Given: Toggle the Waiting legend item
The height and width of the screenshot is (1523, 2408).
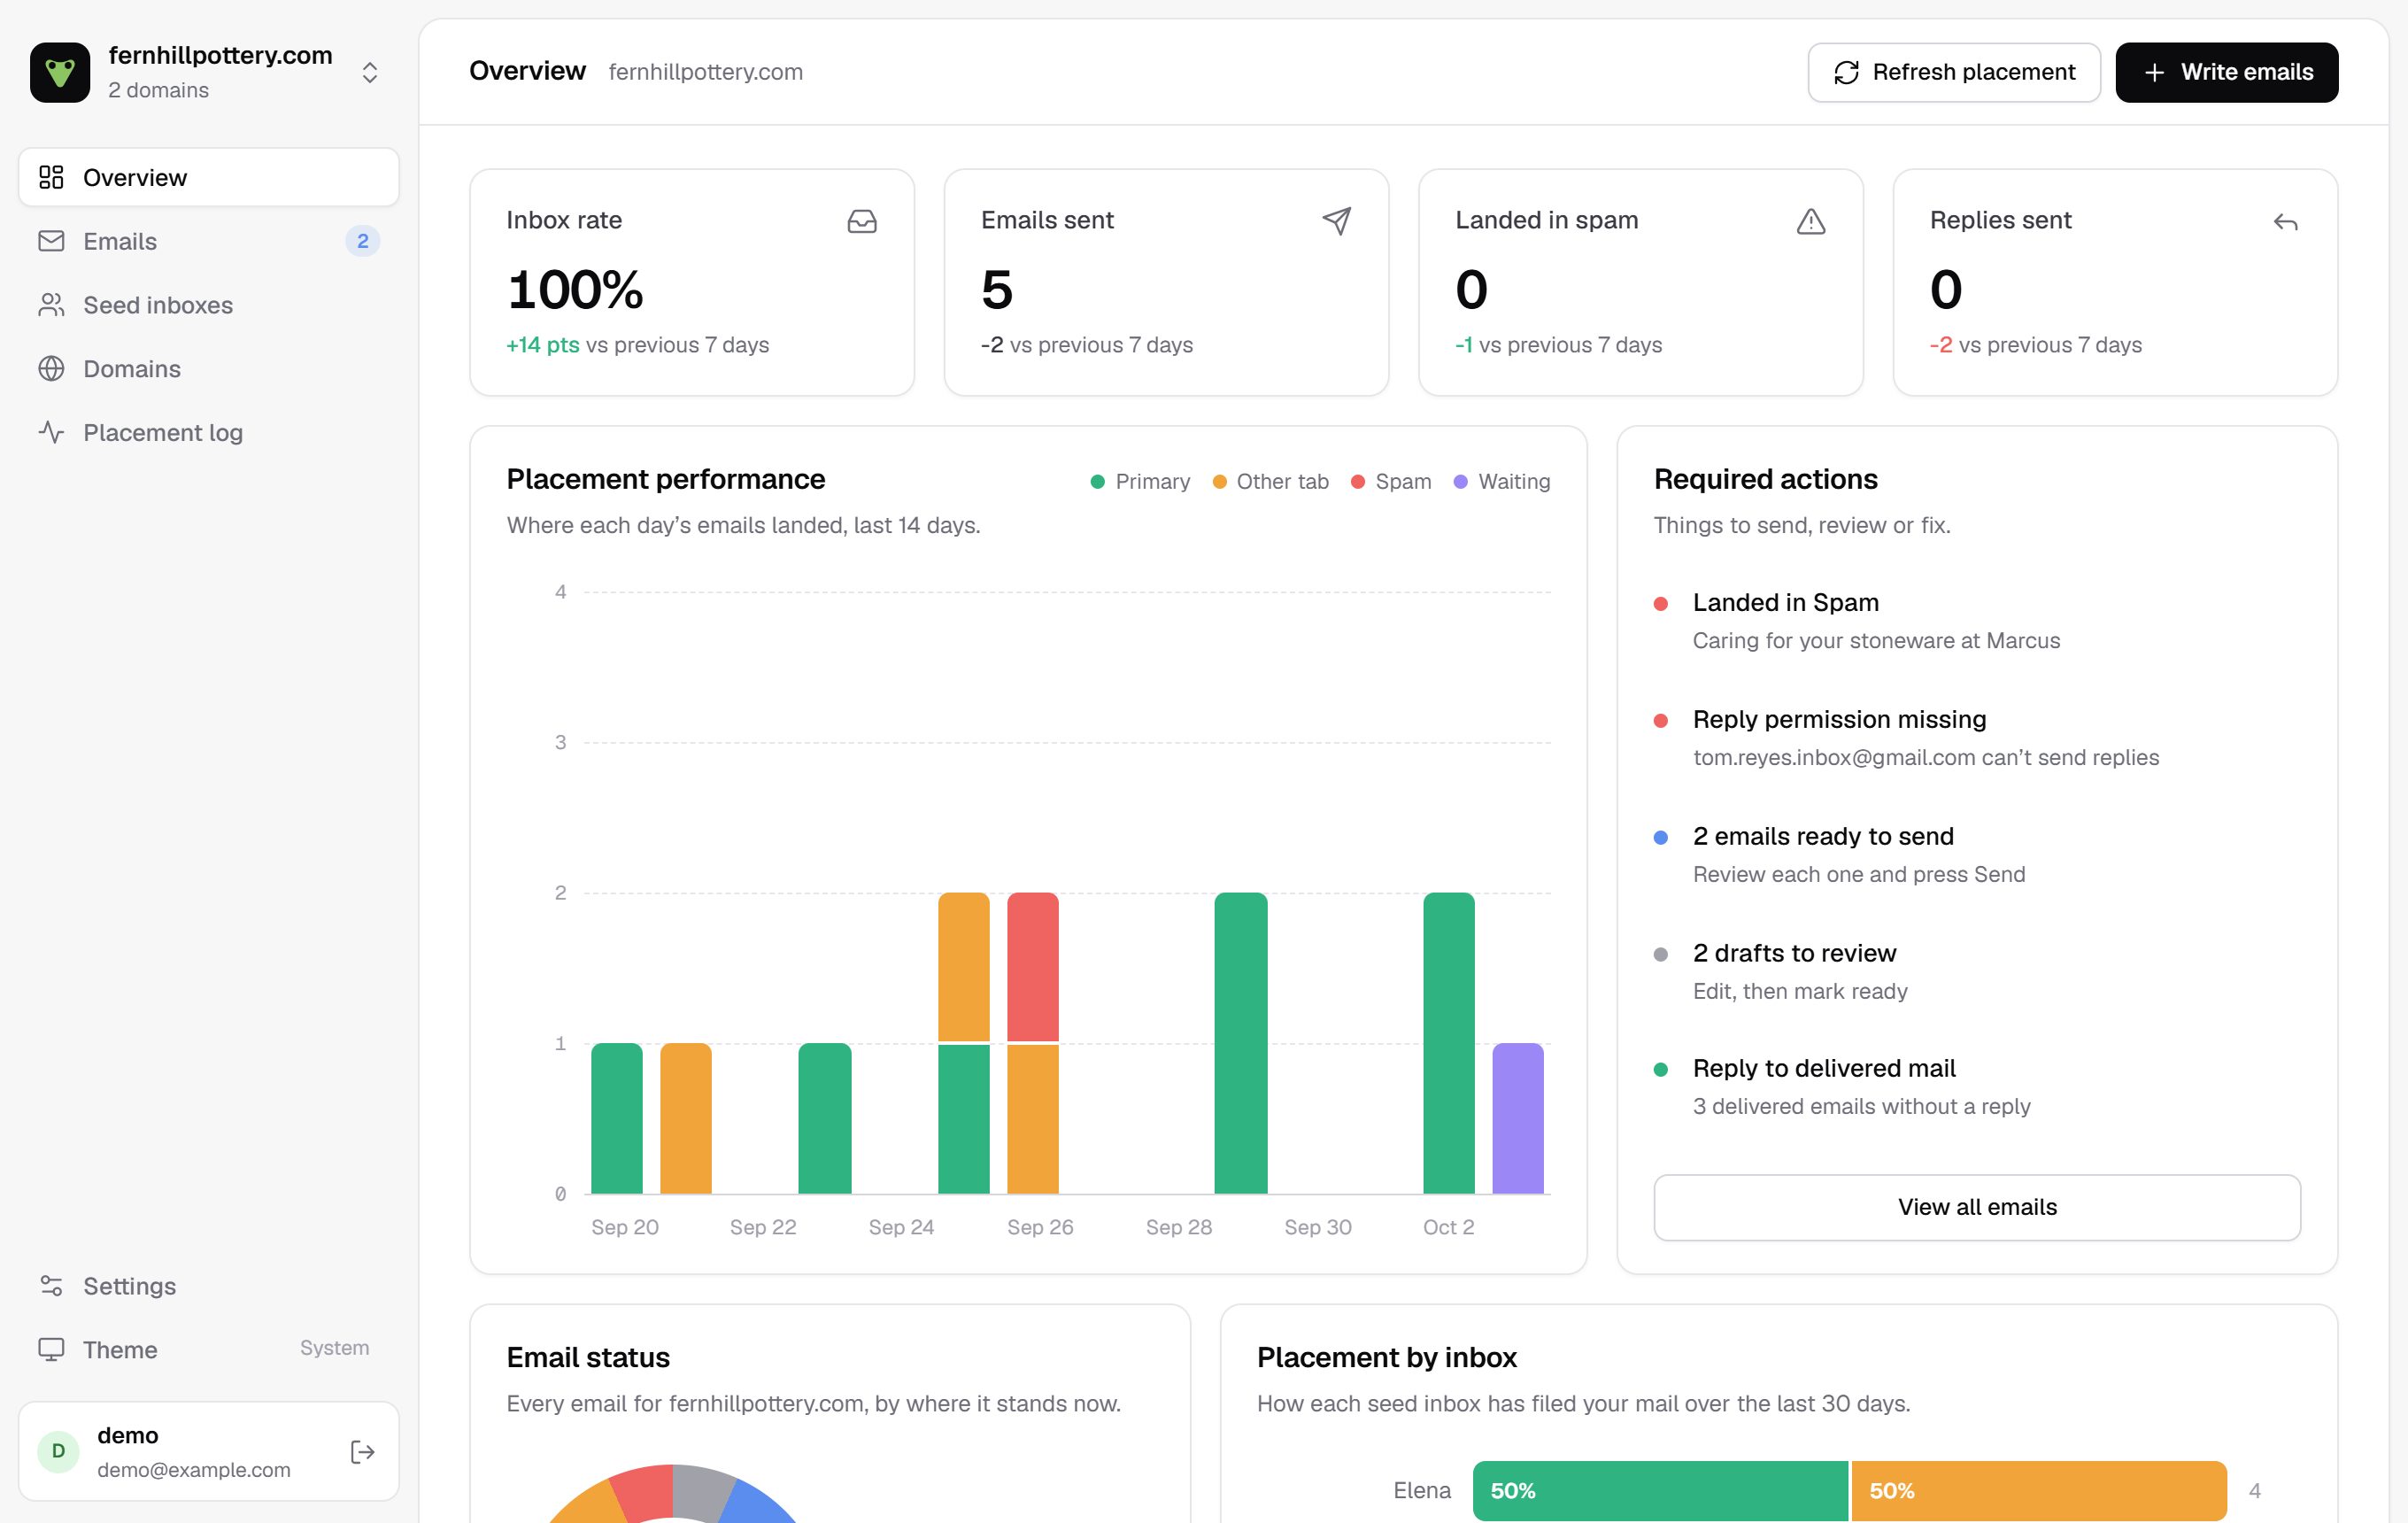Looking at the screenshot, I should click(1502, 482).
